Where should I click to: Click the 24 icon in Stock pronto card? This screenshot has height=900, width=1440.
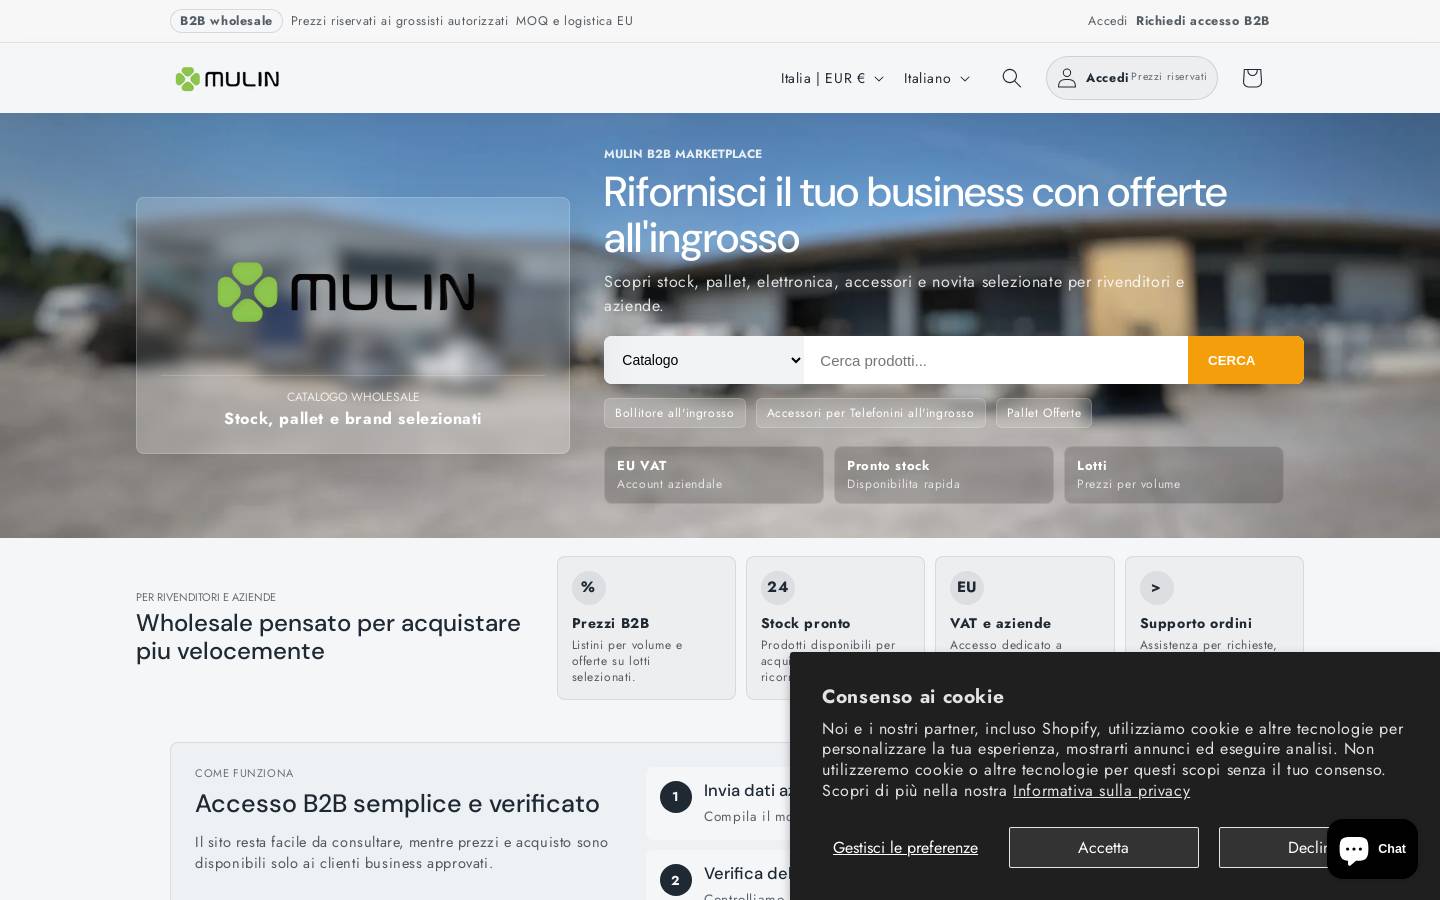(777, 587)
